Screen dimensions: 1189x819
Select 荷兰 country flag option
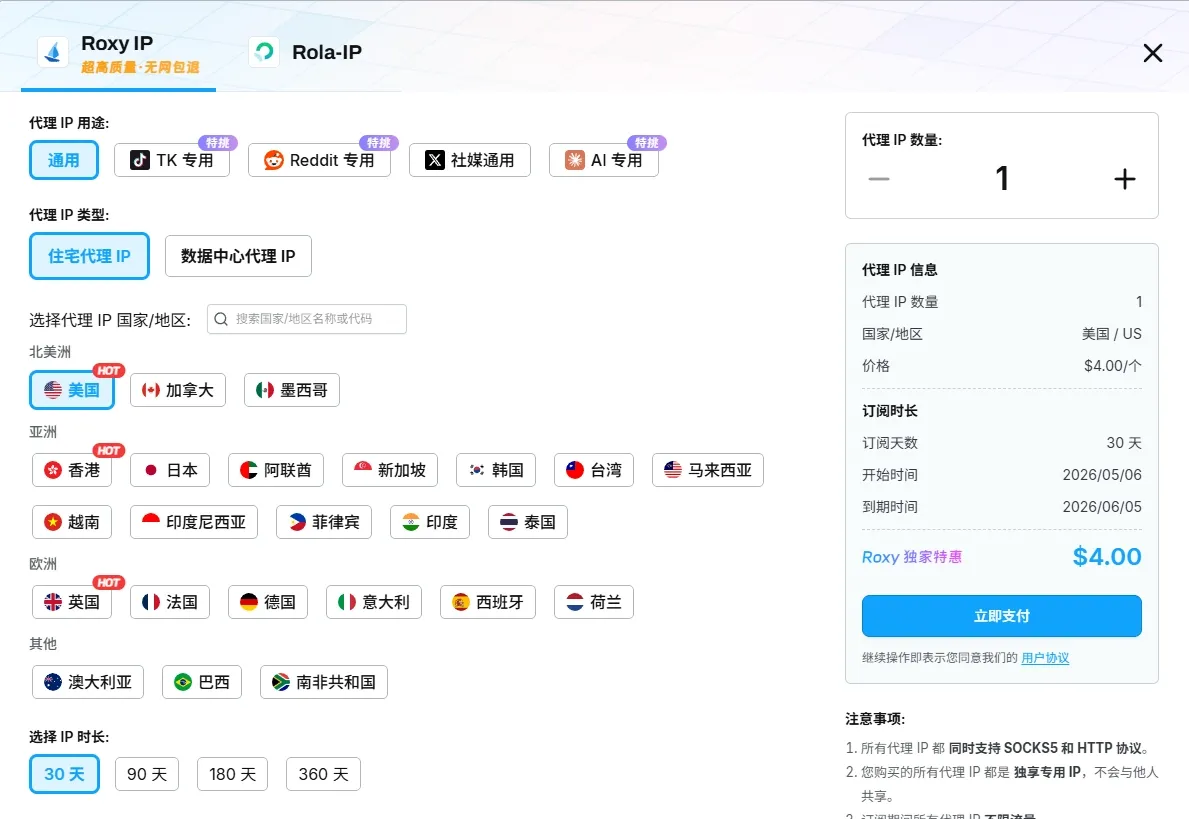(x=594, y=602)
